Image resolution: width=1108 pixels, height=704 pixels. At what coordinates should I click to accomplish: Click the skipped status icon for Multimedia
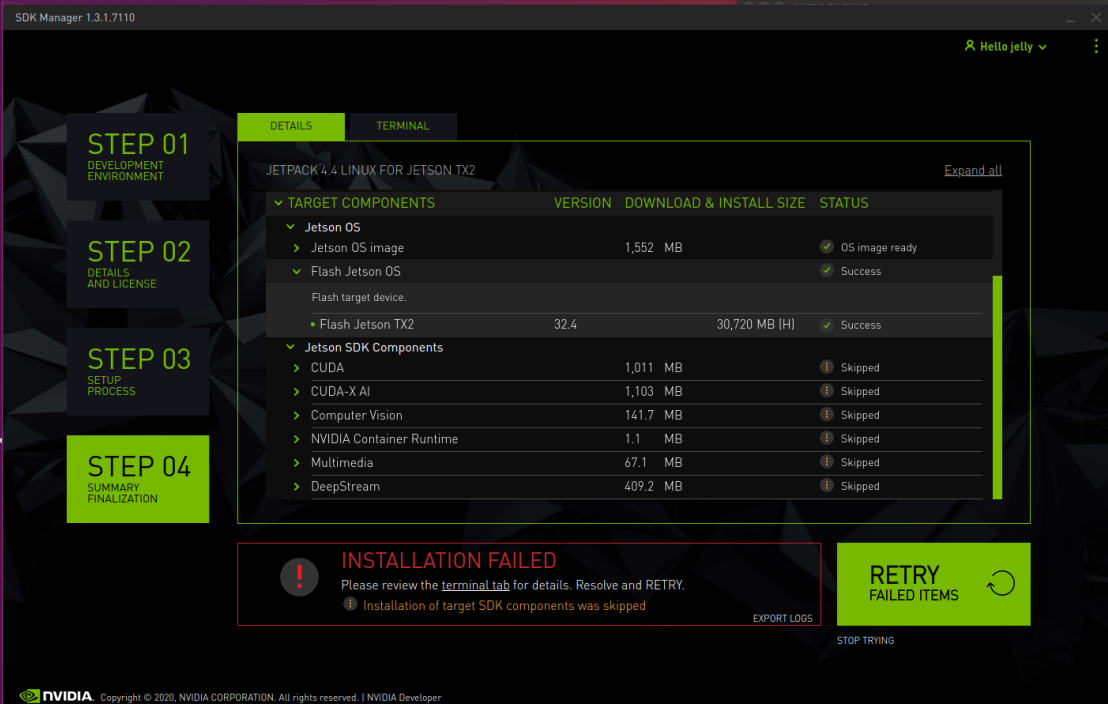(826, 462)
